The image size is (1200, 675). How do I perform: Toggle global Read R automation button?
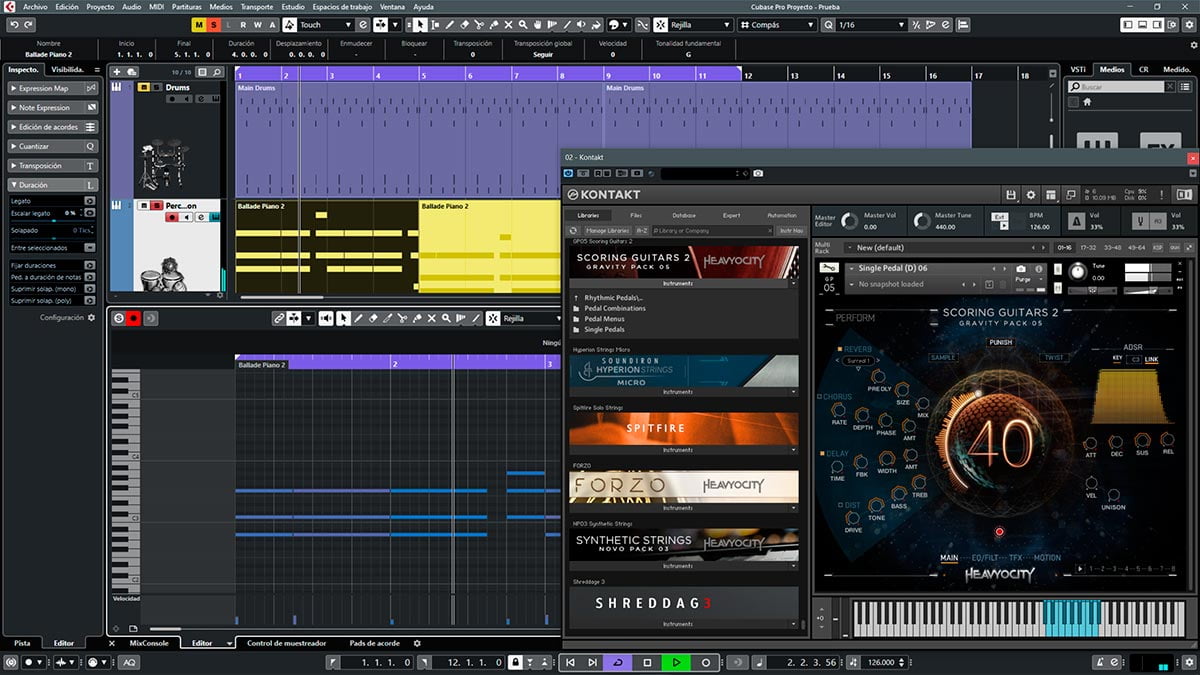click(243, 24)
